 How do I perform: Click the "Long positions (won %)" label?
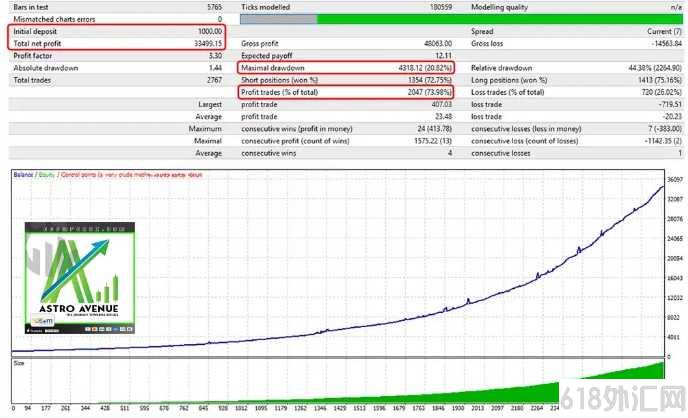[x=509, y=80]
